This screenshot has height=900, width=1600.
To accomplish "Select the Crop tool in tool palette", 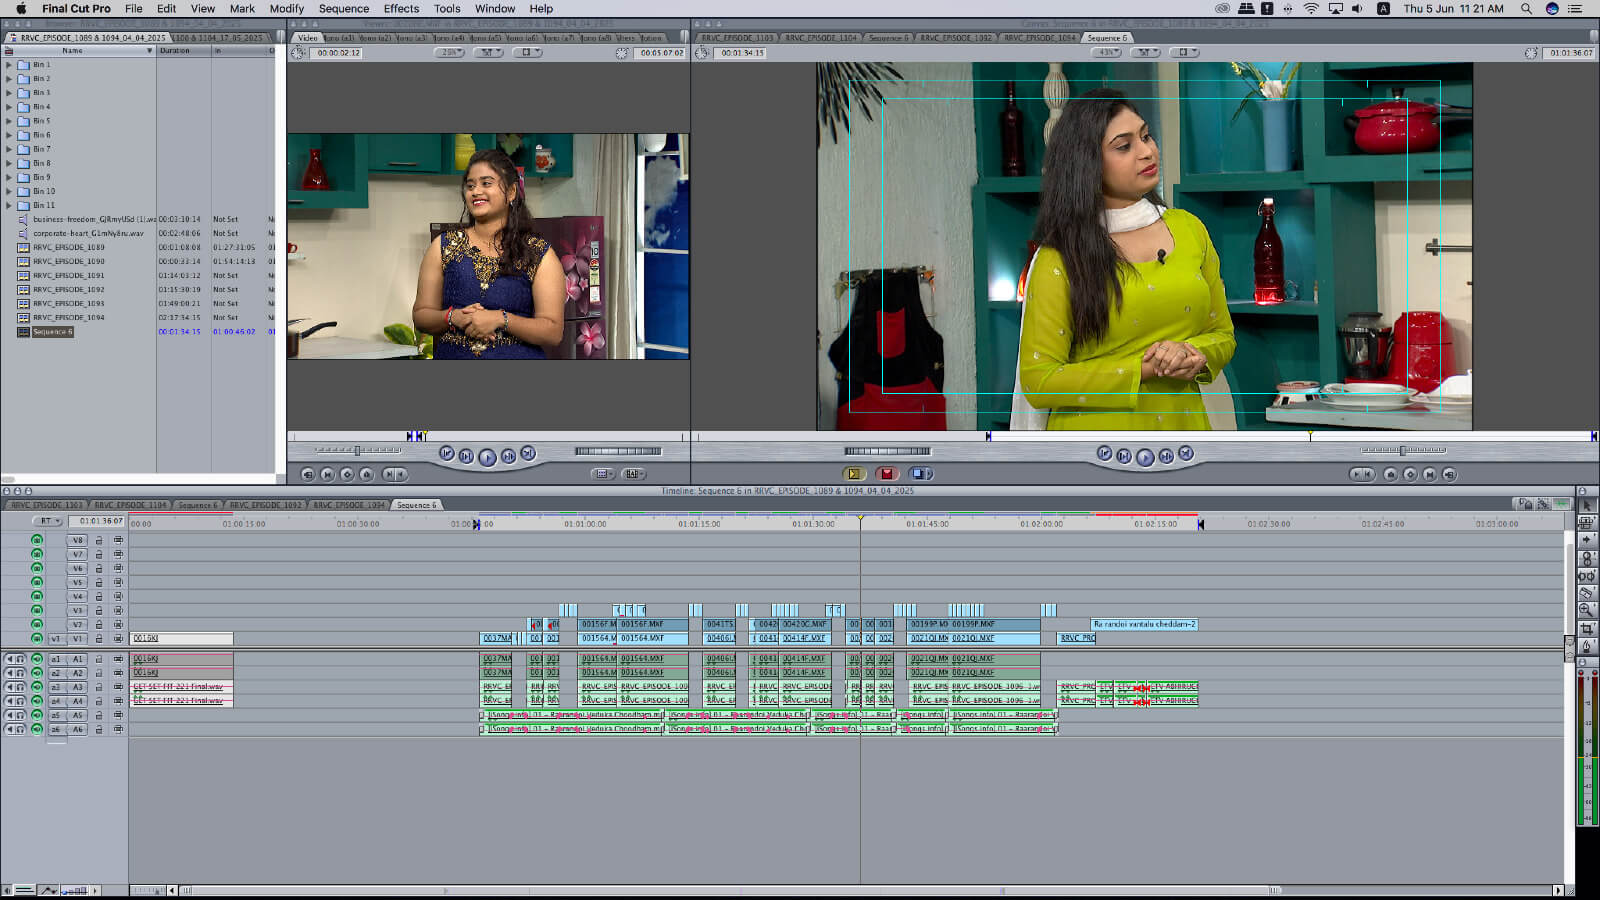I will (1587, 628).
